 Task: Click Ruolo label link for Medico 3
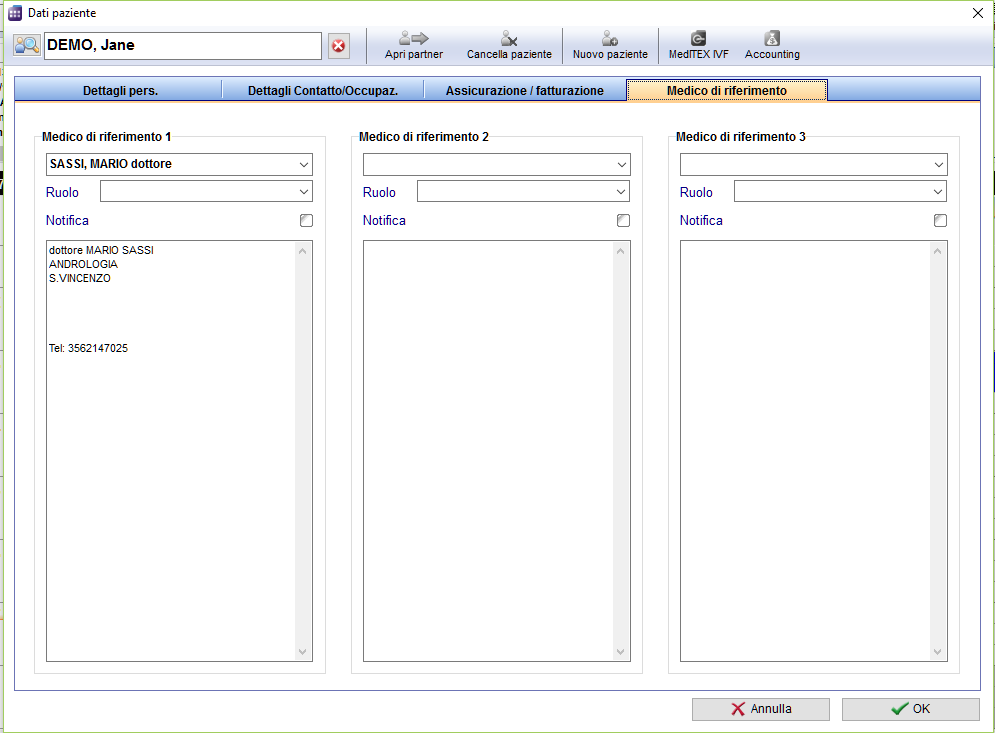696,192
